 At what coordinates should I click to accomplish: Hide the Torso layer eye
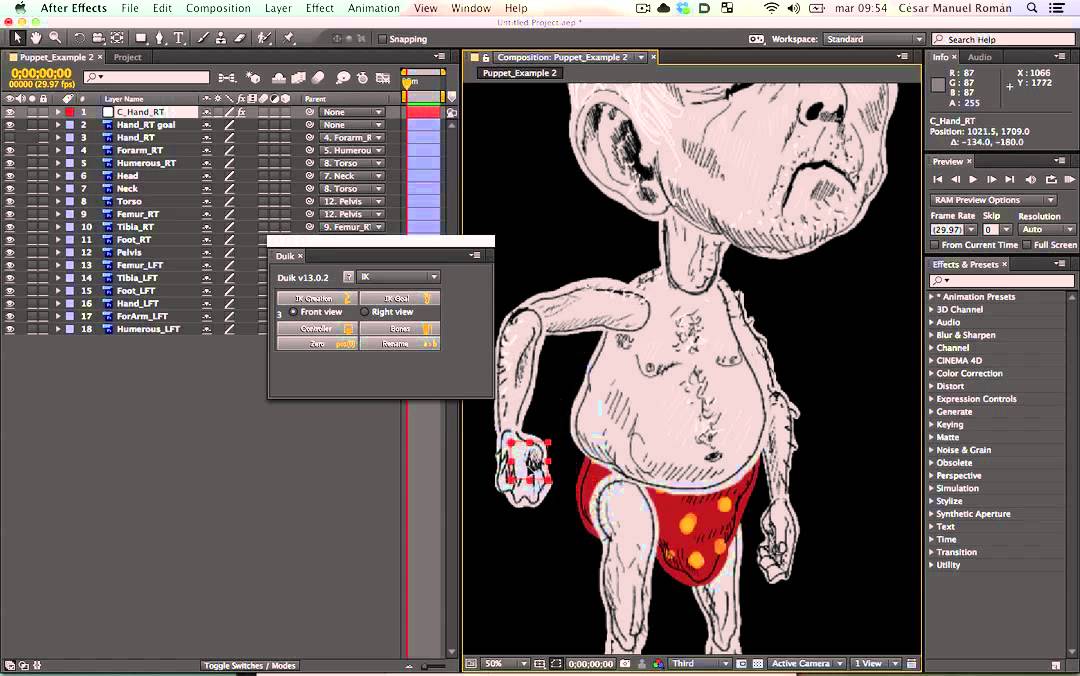click(x=10, y=201)
